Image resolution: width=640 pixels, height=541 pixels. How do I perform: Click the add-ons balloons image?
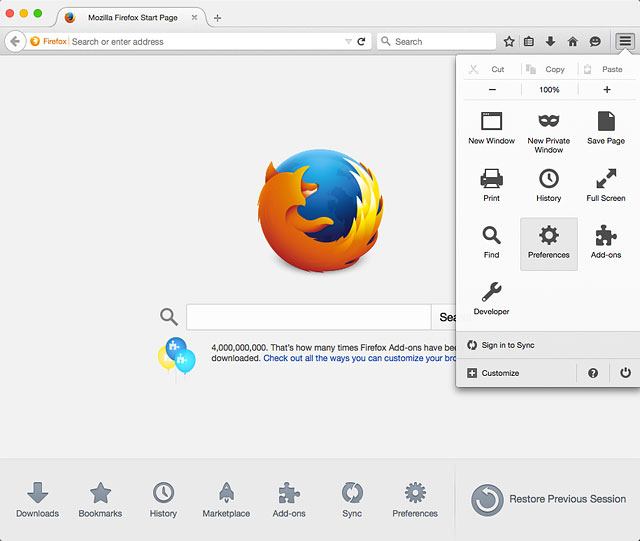tap(177, 355)
